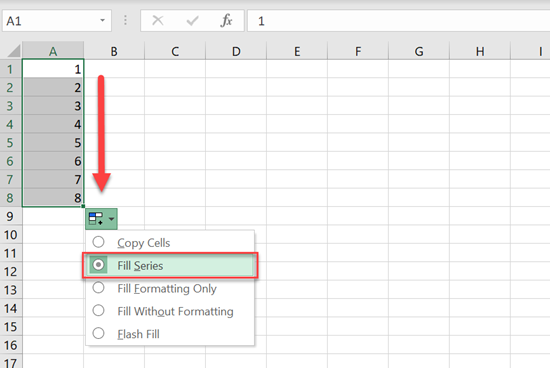Select row 9 header

11,216
